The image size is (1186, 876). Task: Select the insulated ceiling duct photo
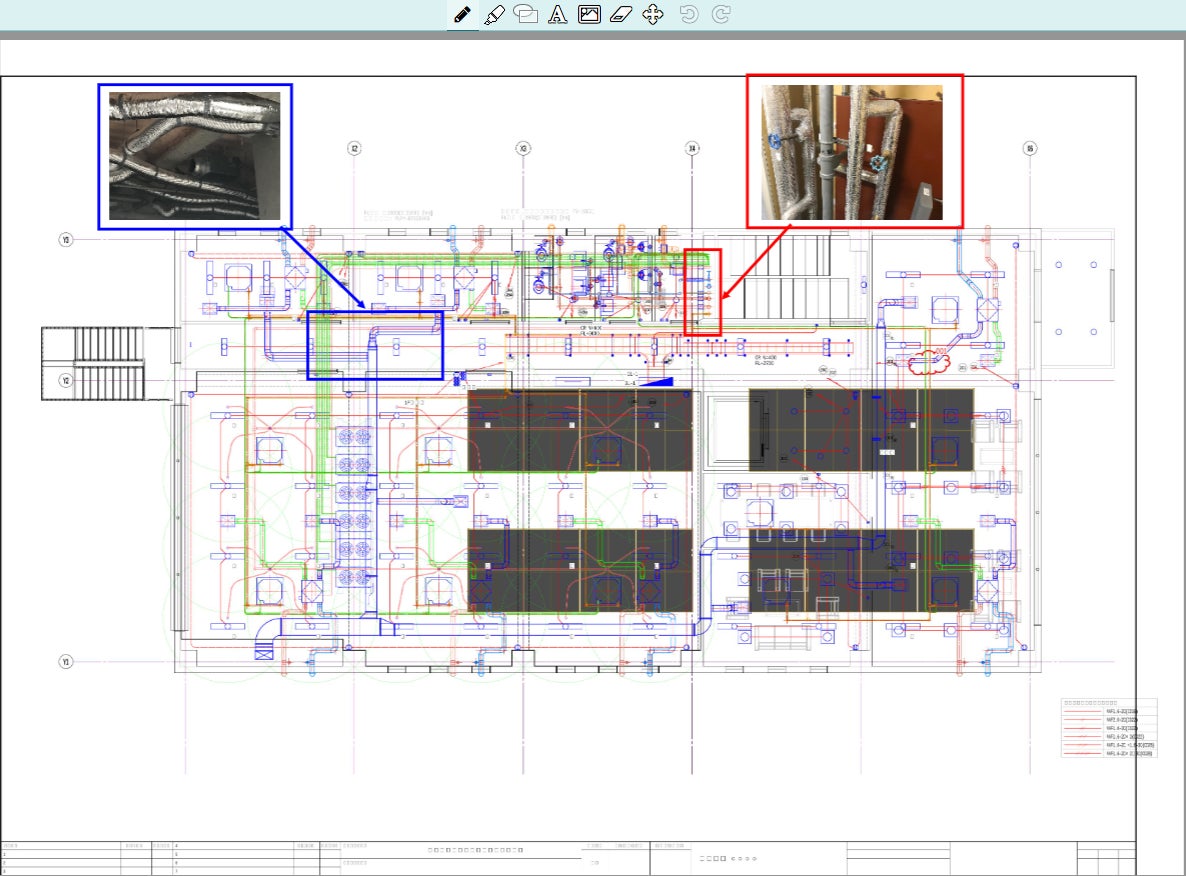pyautogui.click(x=195, y=156)
